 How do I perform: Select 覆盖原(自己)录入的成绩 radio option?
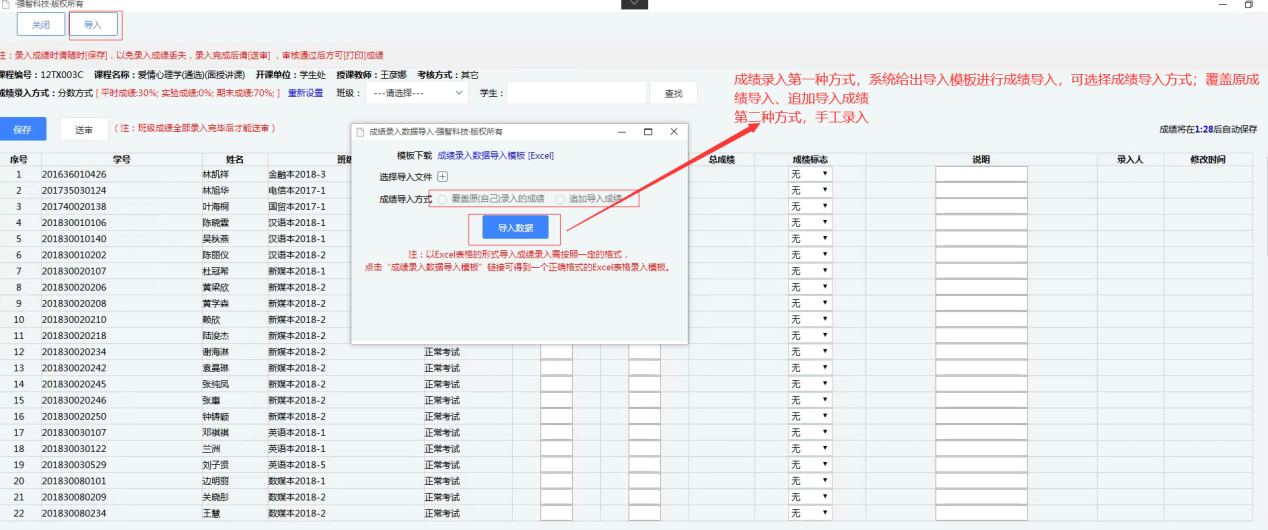(442, 198)
